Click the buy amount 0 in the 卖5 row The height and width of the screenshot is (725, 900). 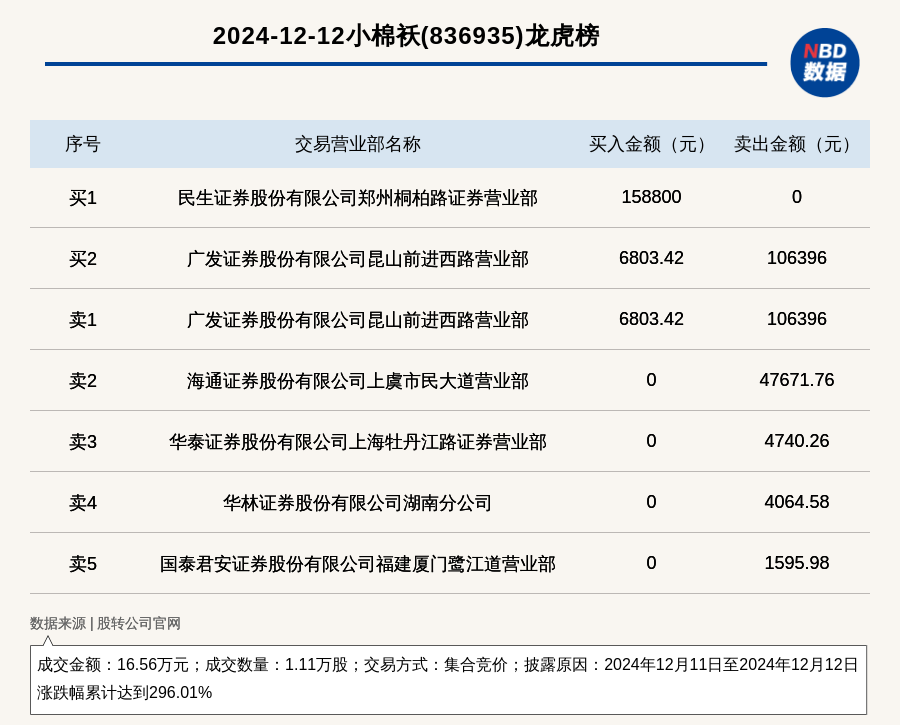651,563
